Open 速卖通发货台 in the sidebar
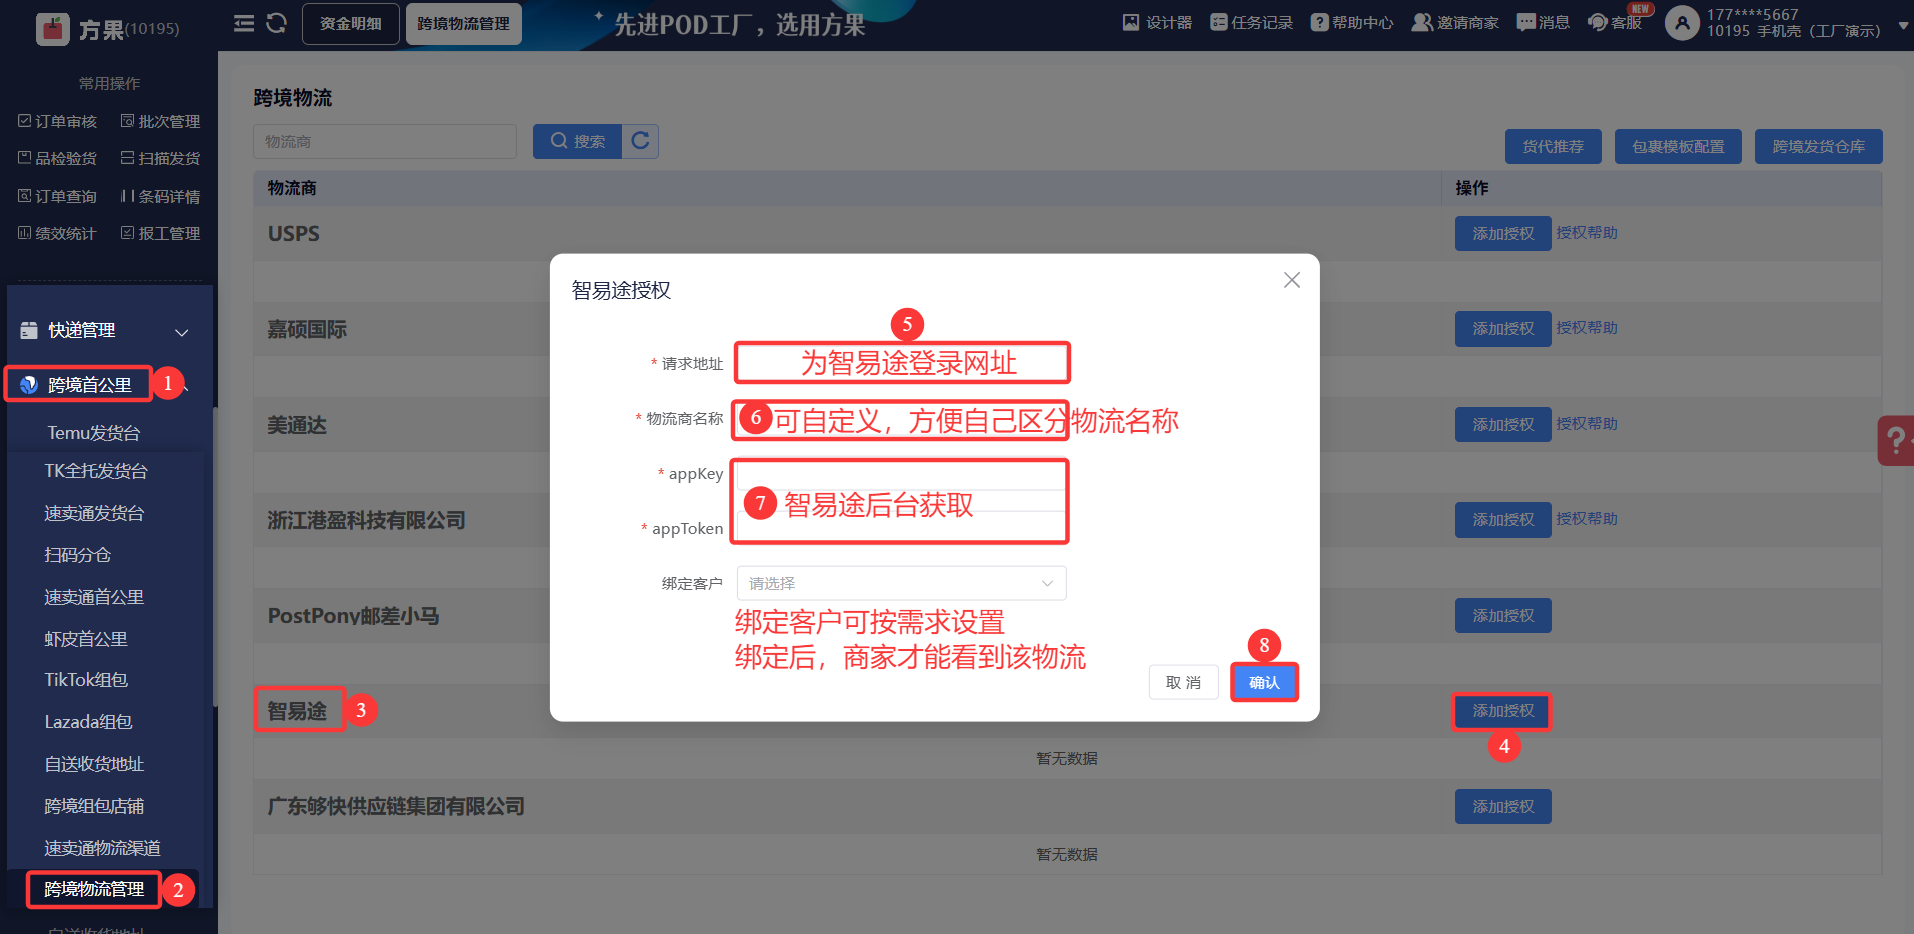1914x934 pixels. [x=94, y=513]
